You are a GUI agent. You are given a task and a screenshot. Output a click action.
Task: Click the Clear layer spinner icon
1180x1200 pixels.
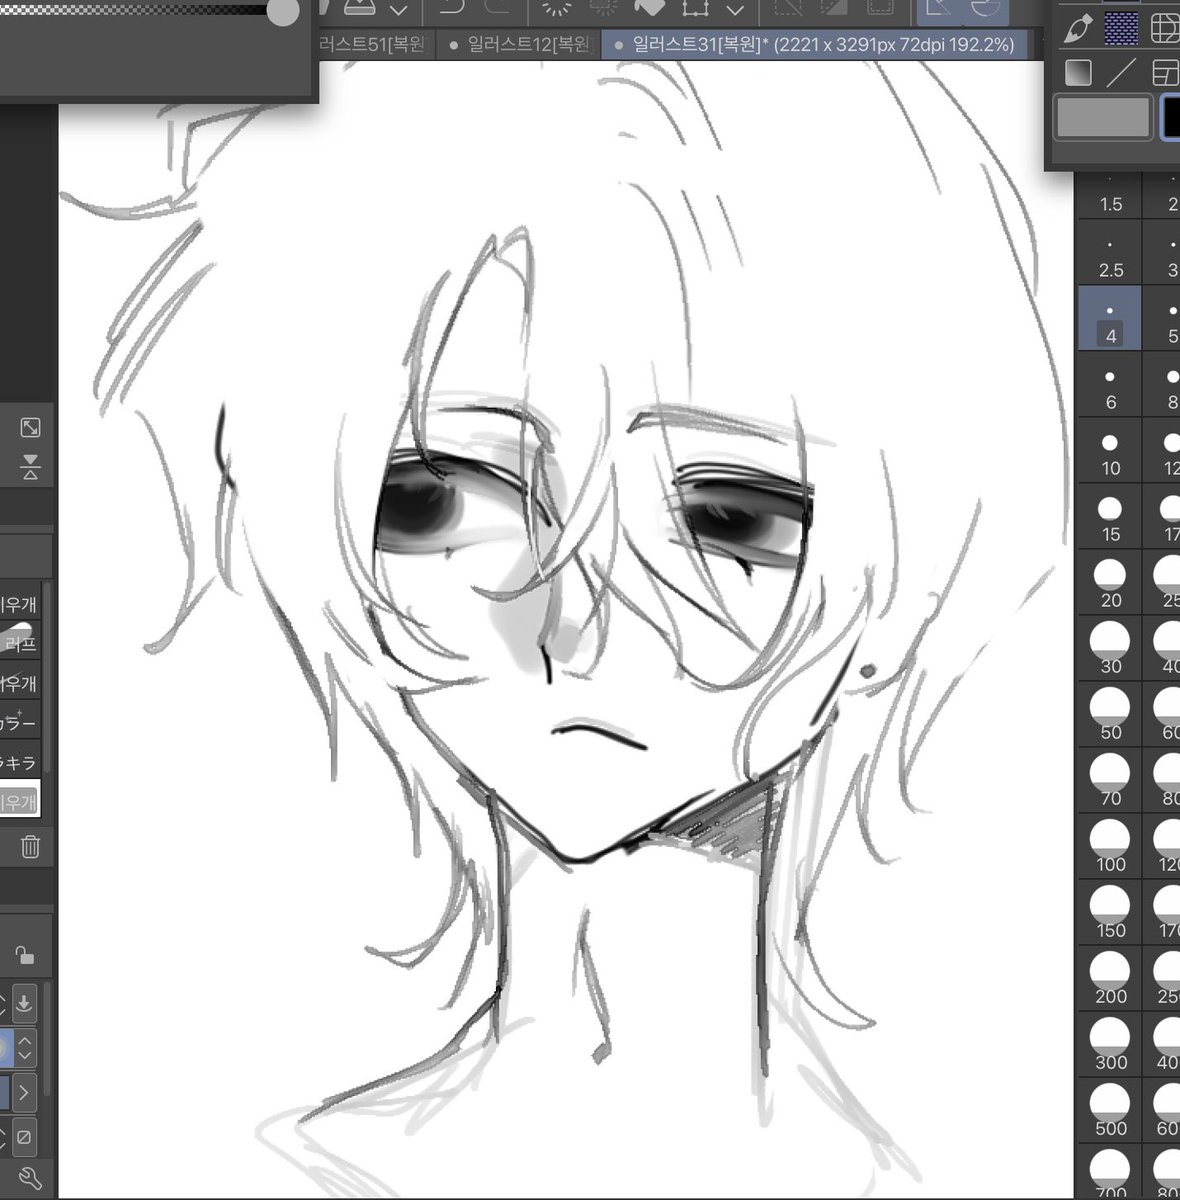click(x=557, y=9)
